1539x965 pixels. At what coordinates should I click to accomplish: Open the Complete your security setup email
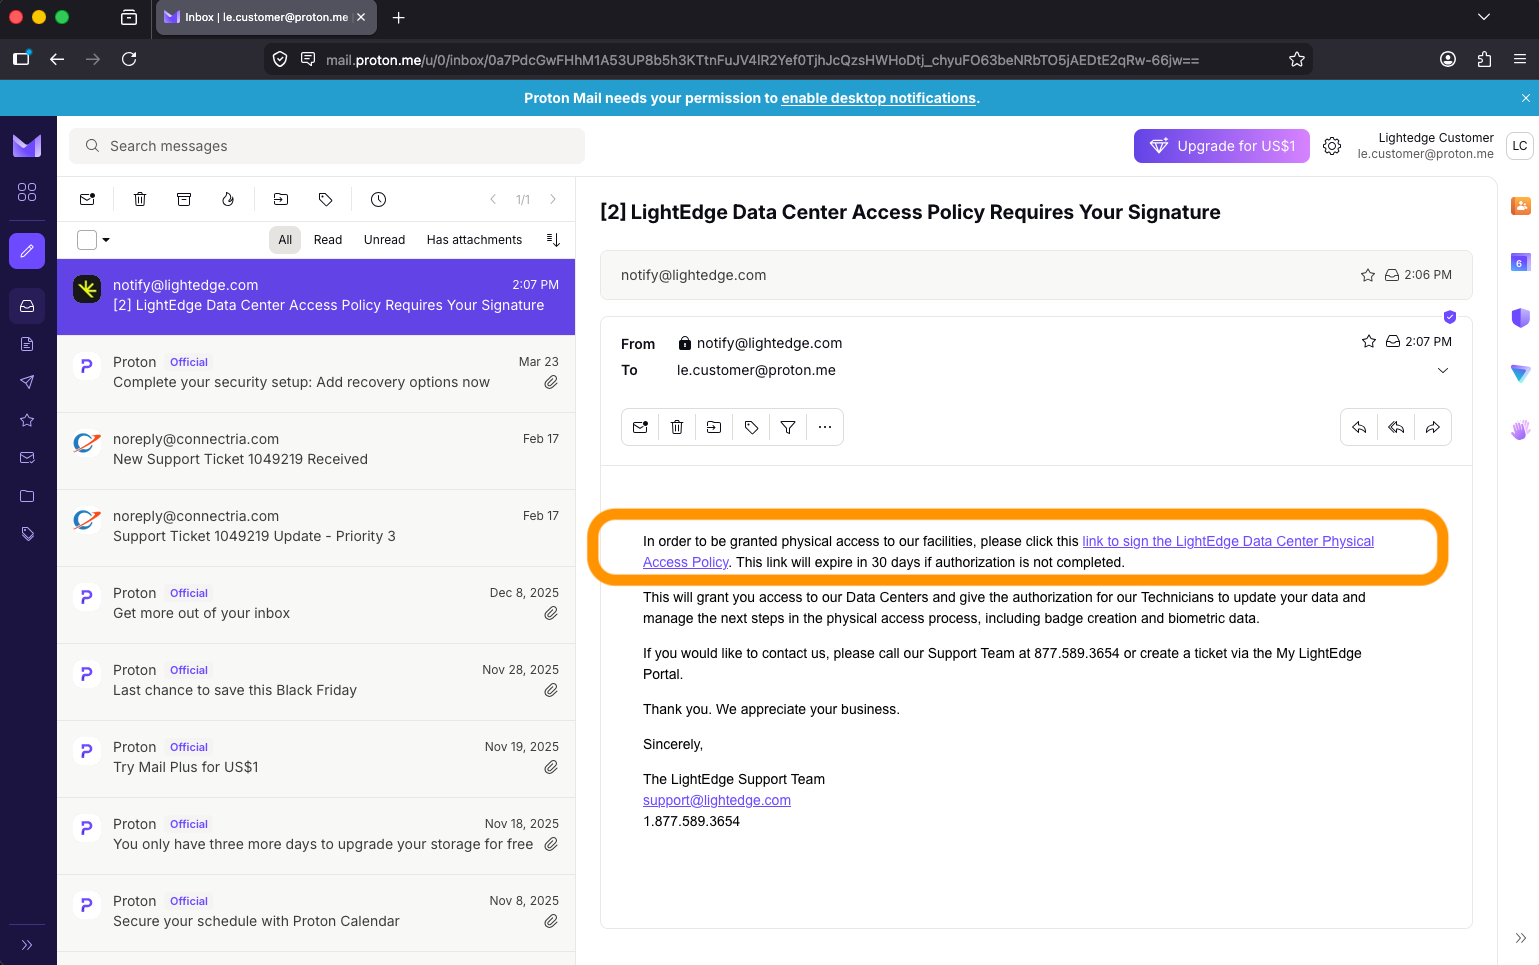(x=316, y=374)
